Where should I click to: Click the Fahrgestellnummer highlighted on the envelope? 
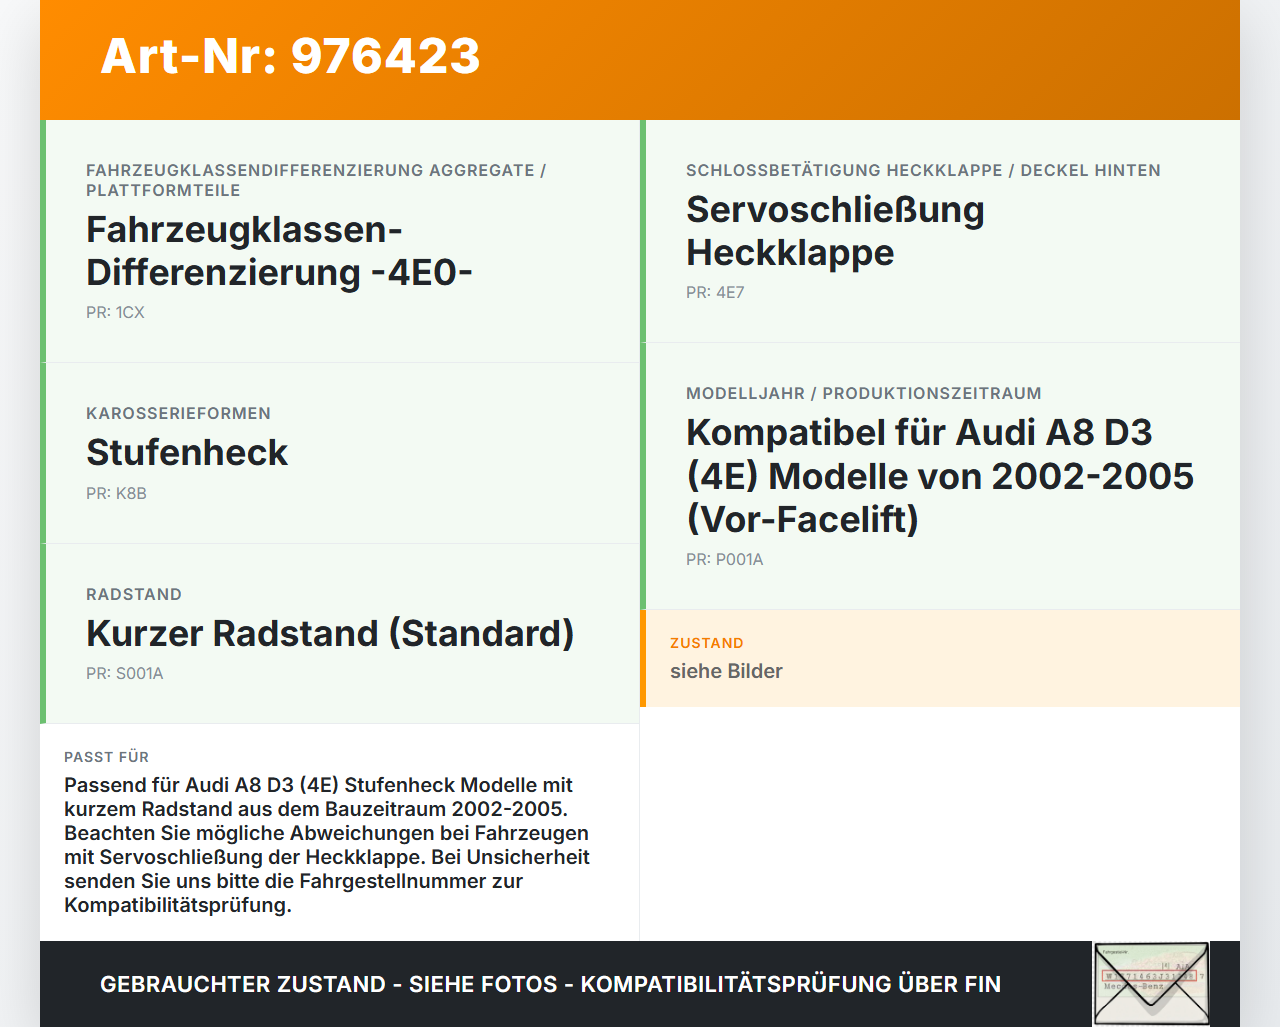(1150, 973)
